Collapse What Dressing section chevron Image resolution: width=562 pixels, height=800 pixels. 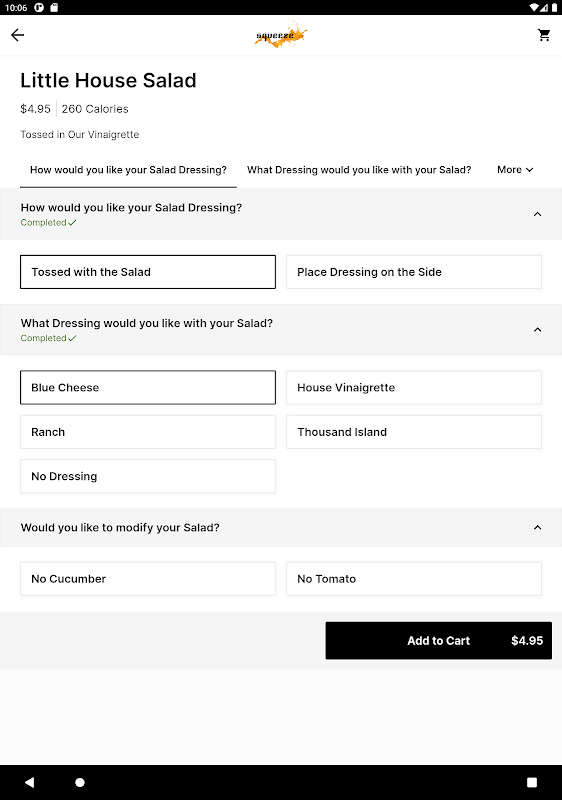538,330
